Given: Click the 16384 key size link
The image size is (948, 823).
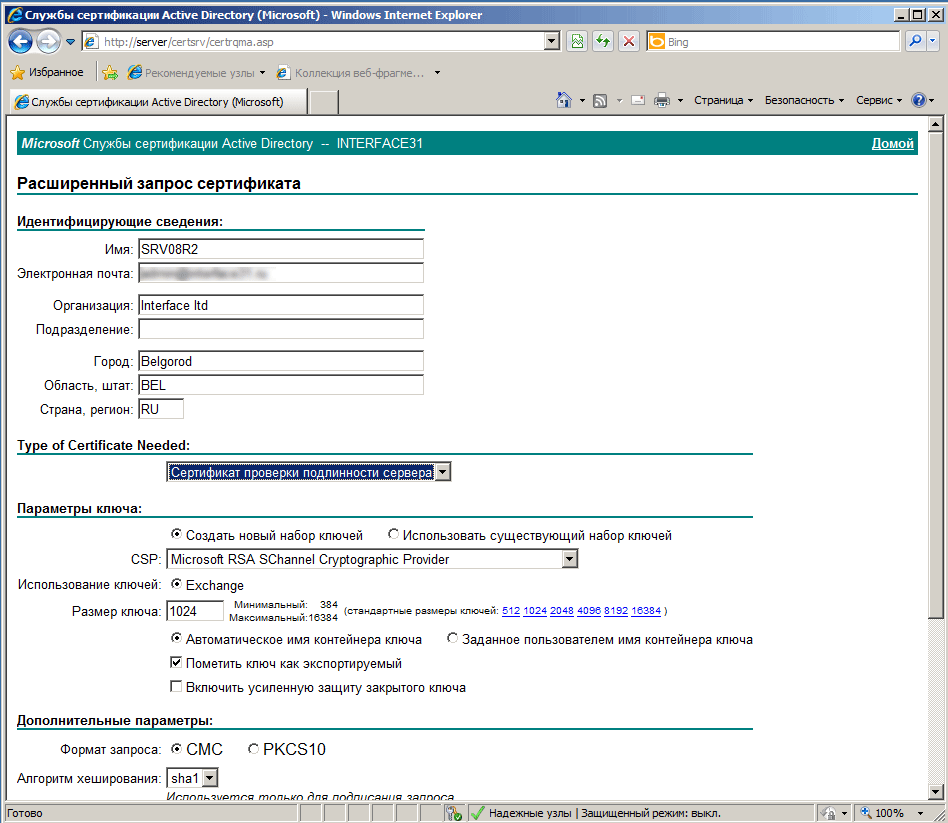Looking at the screenshot, I should (646, 611).
